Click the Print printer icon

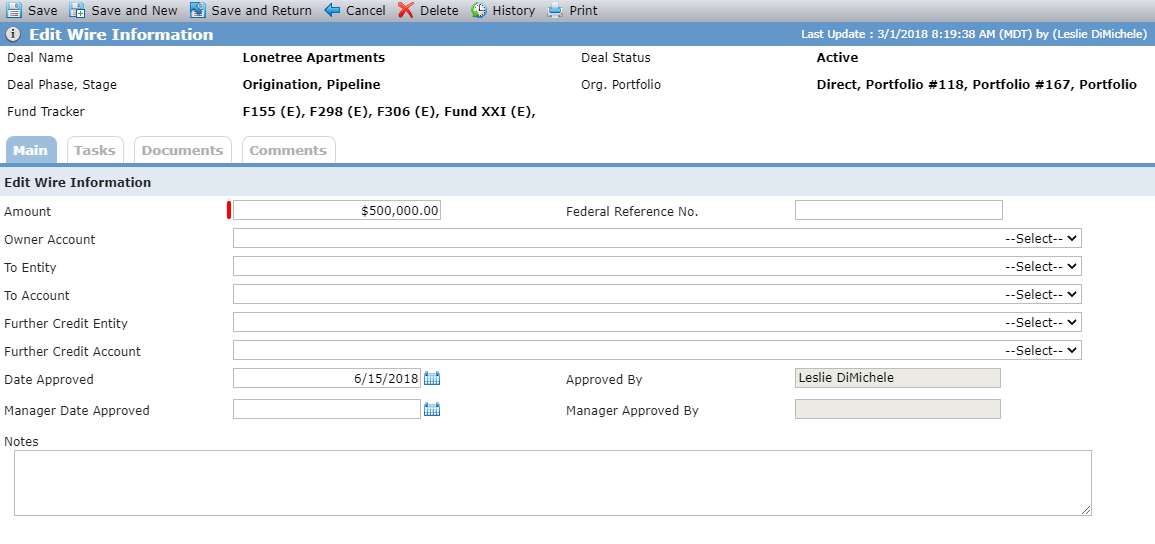pos(555,10)
